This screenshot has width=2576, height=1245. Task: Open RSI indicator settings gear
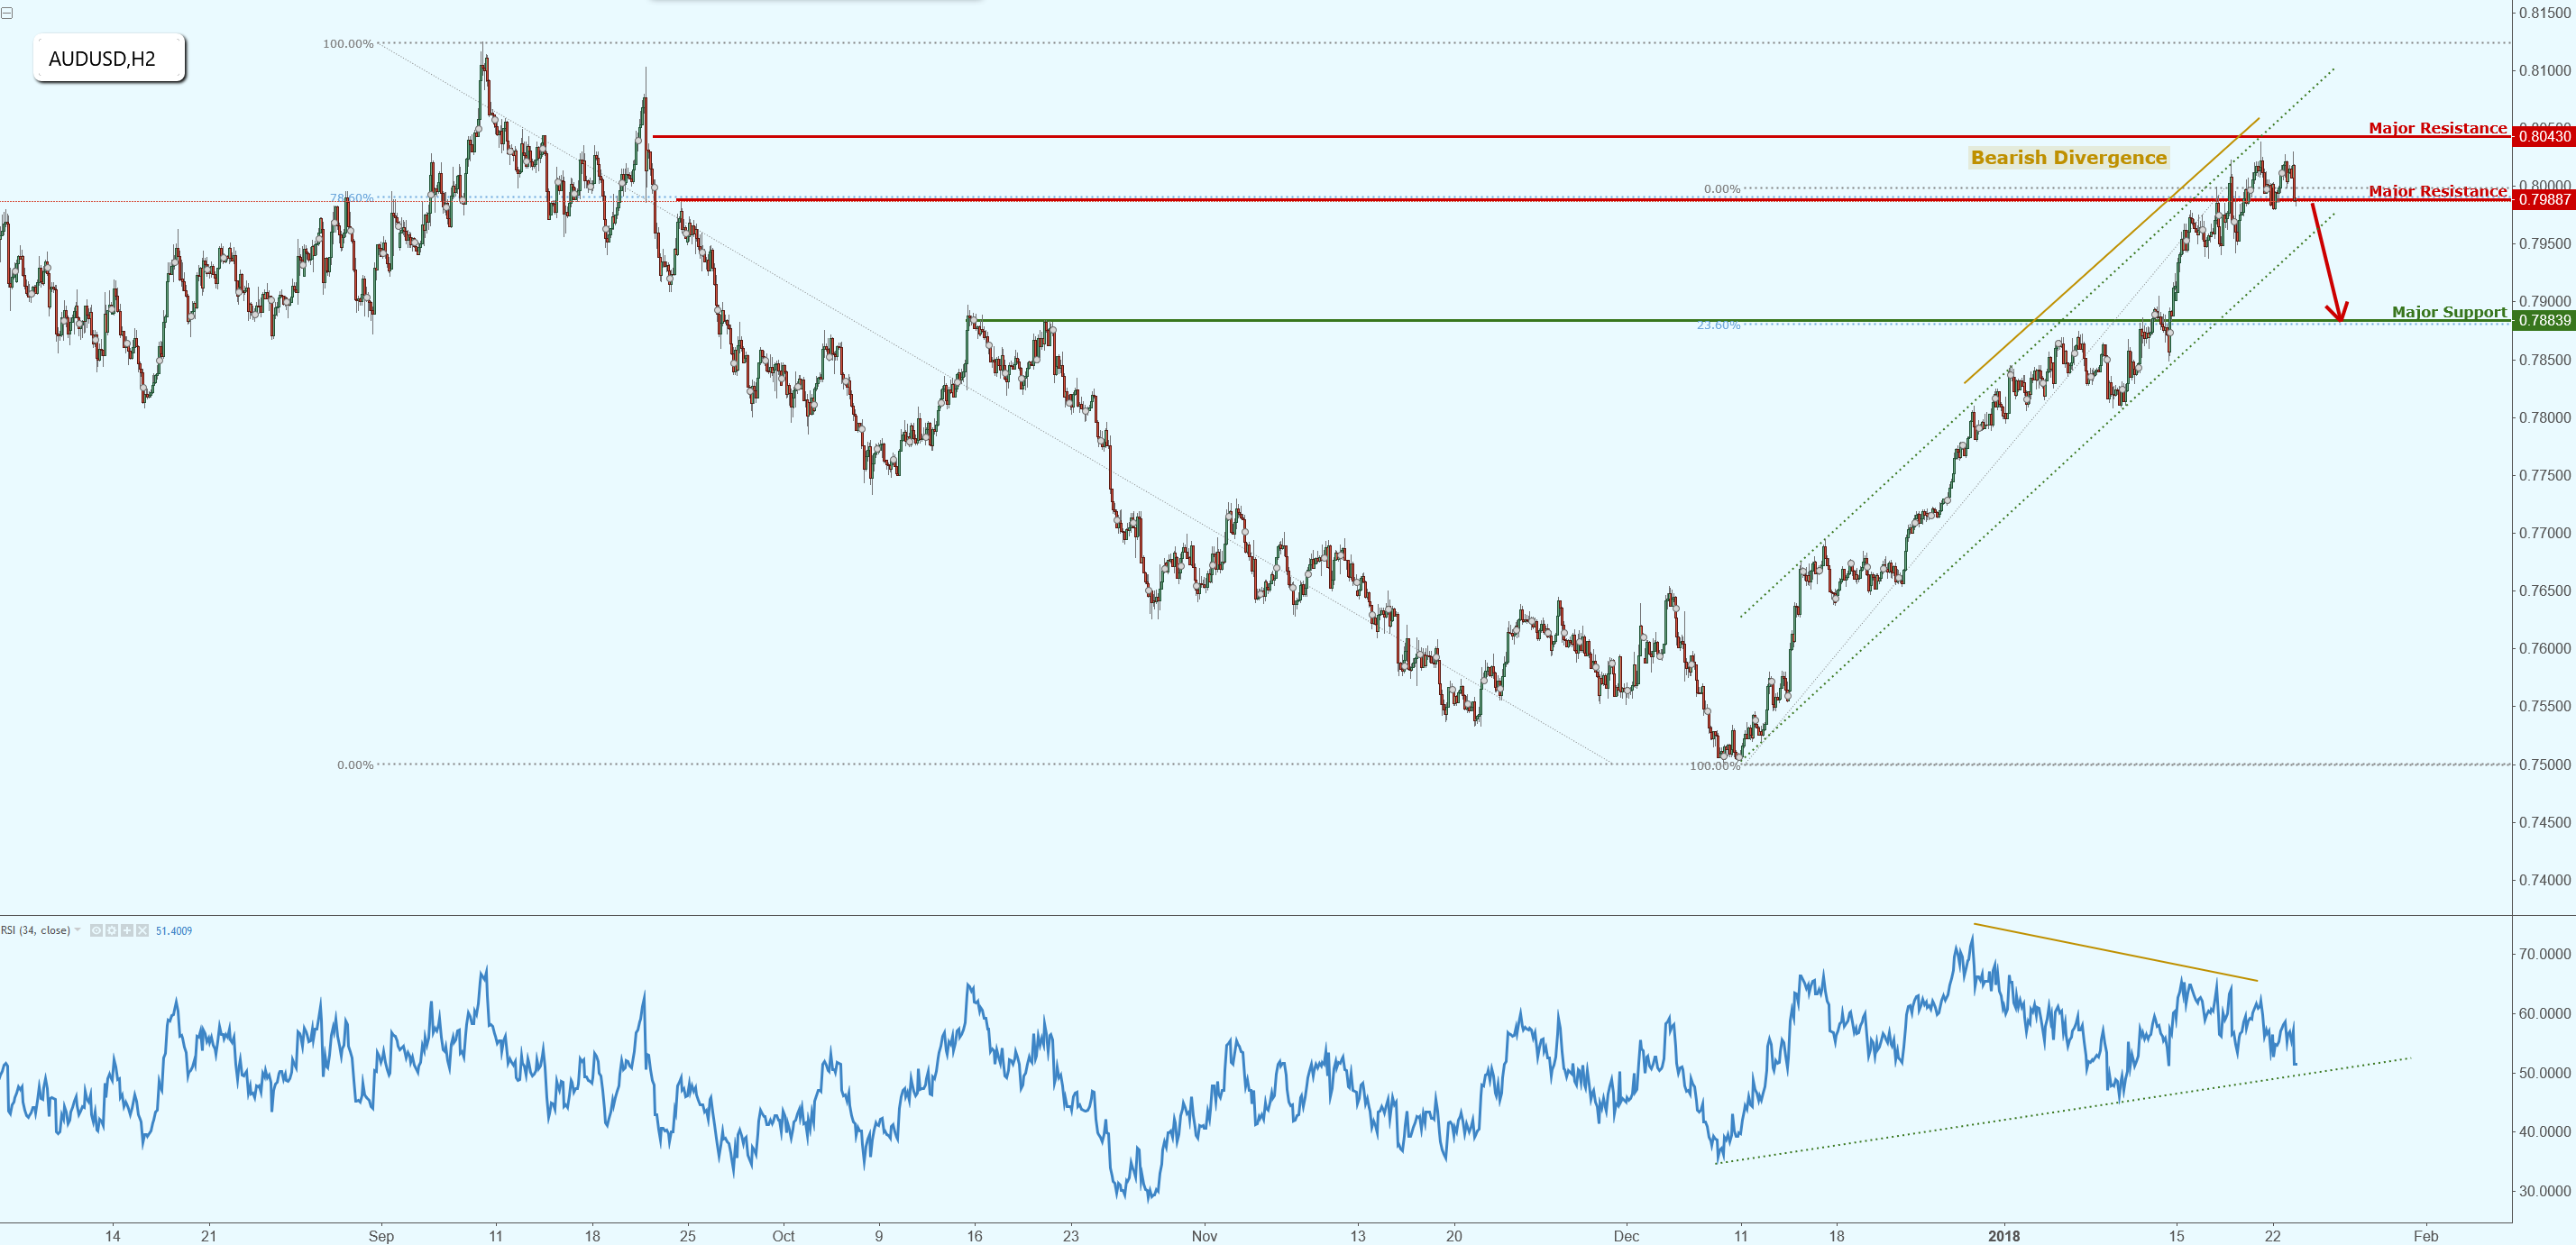point(112,930)
